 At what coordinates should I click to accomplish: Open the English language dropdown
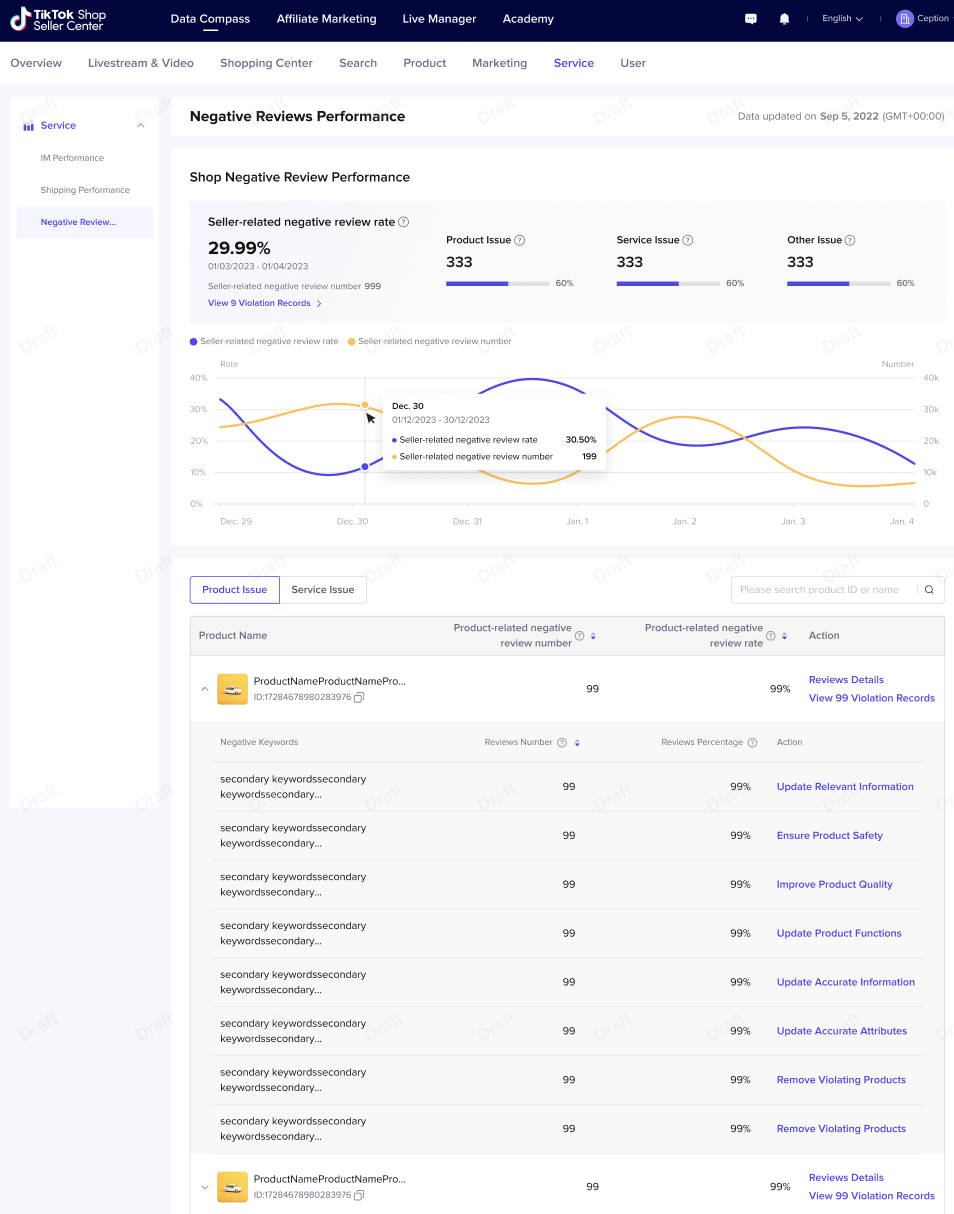pos(842,19)
